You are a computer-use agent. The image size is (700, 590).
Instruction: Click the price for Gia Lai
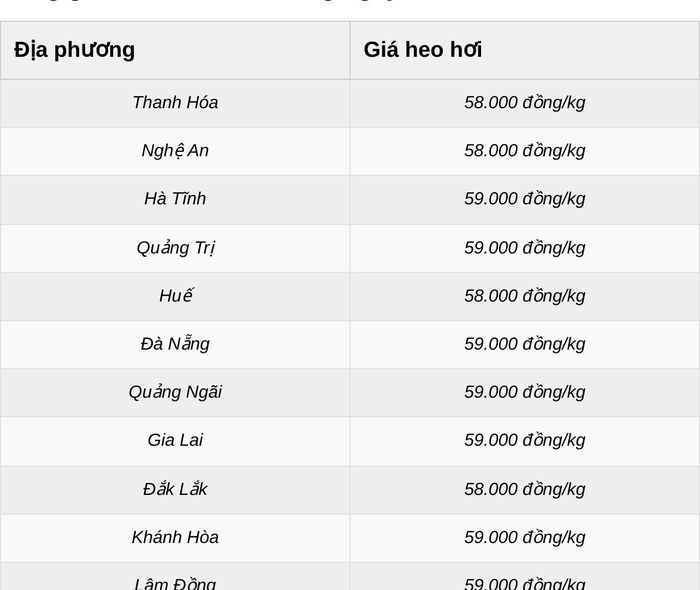pos(525,441)
